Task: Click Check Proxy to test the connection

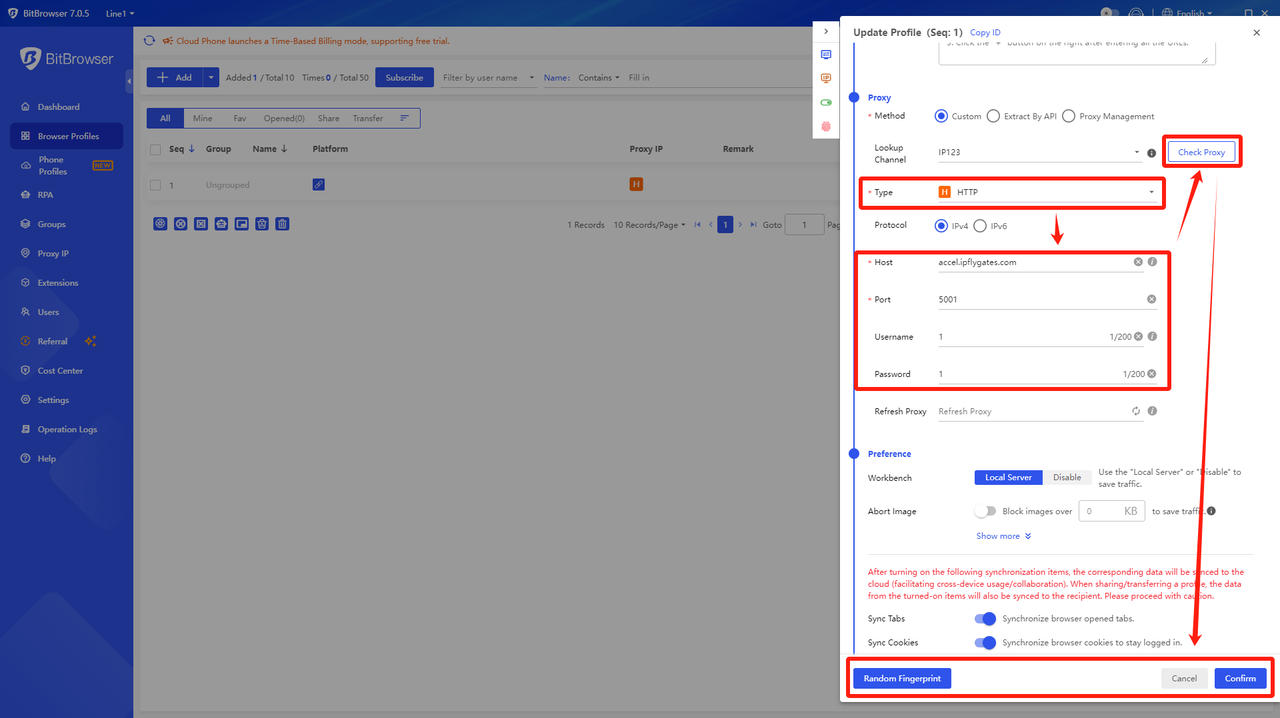Action: tap(1201, 151)
